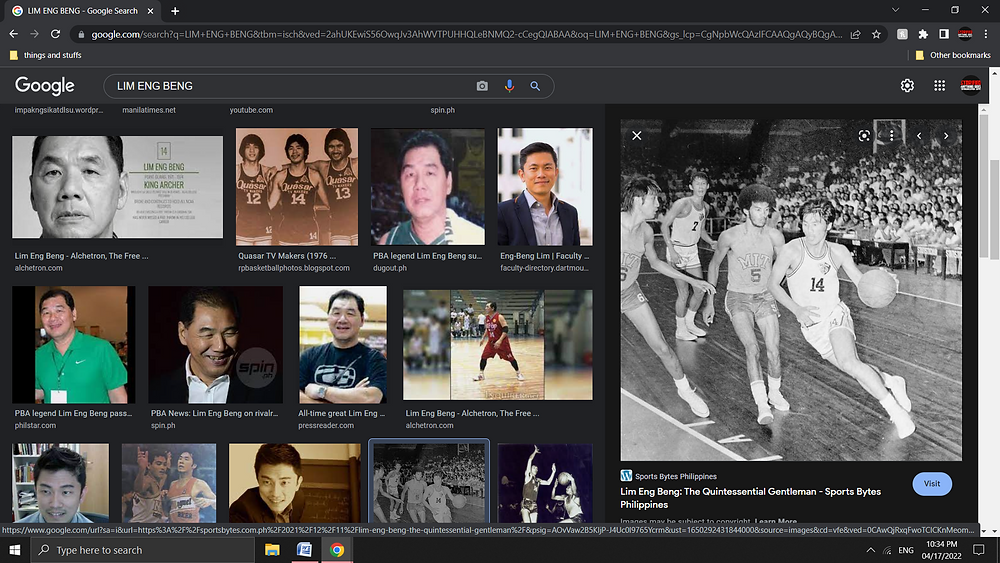Open the things and stuffs bookmark folder
The image size is (1000, 563).
(46, 55)
